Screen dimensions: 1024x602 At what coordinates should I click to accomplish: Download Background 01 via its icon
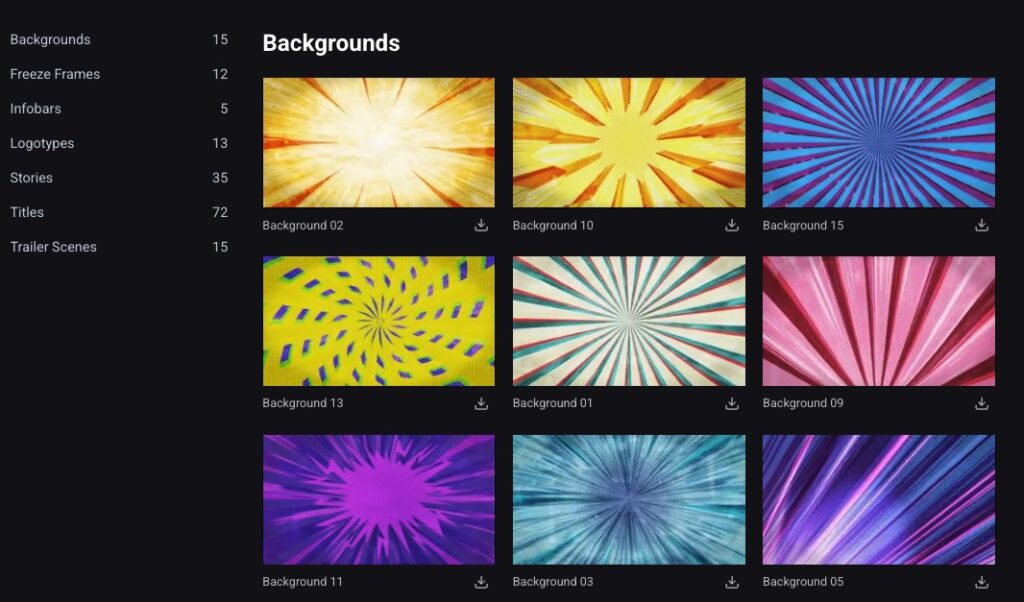732,403
